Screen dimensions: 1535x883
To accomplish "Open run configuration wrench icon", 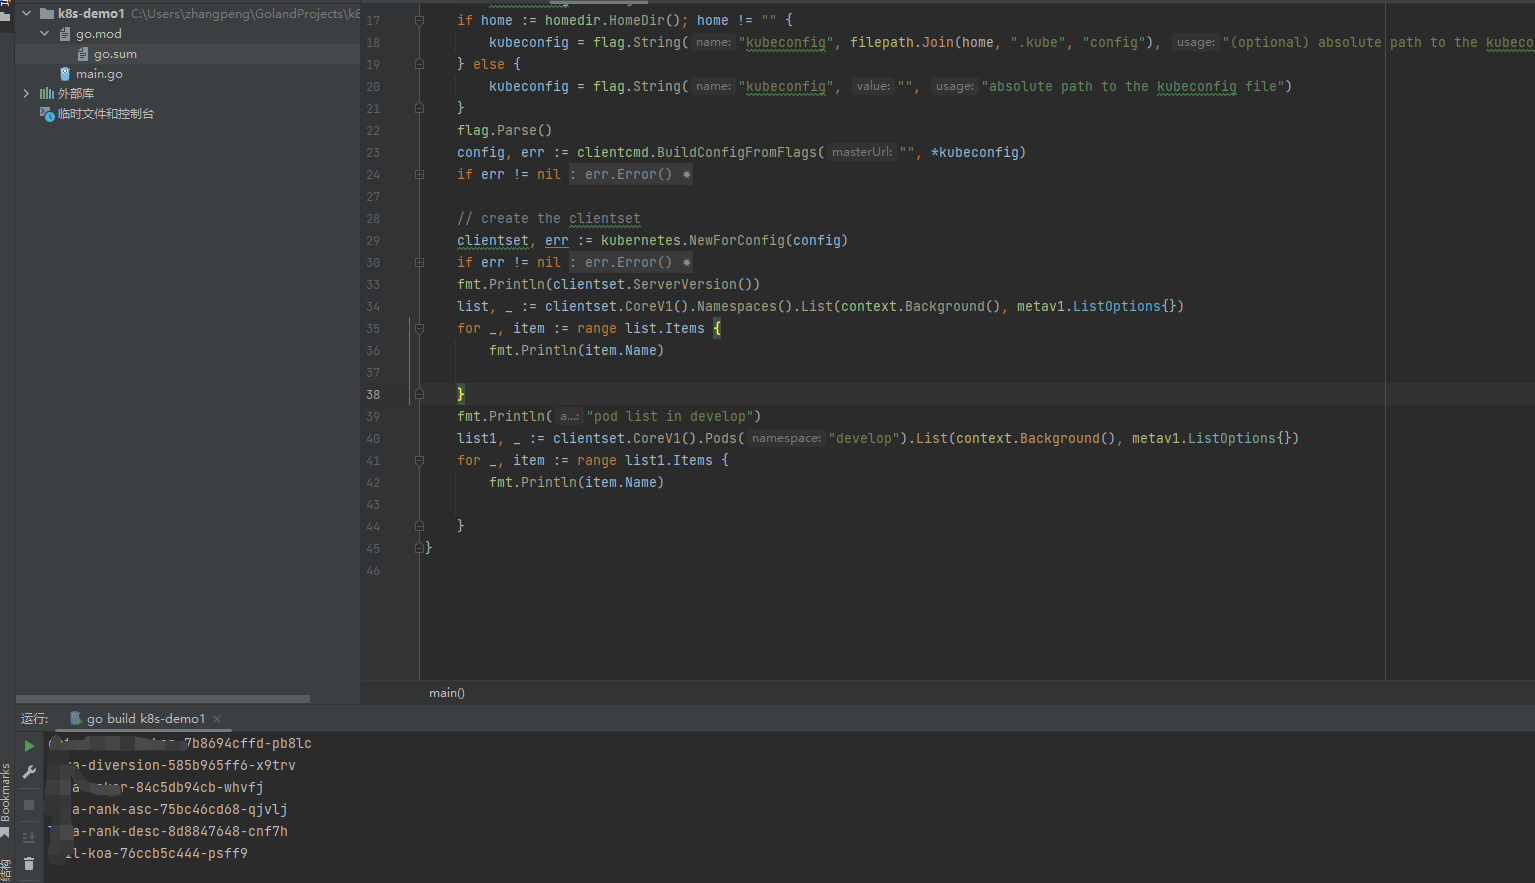I will pos(29,772).
